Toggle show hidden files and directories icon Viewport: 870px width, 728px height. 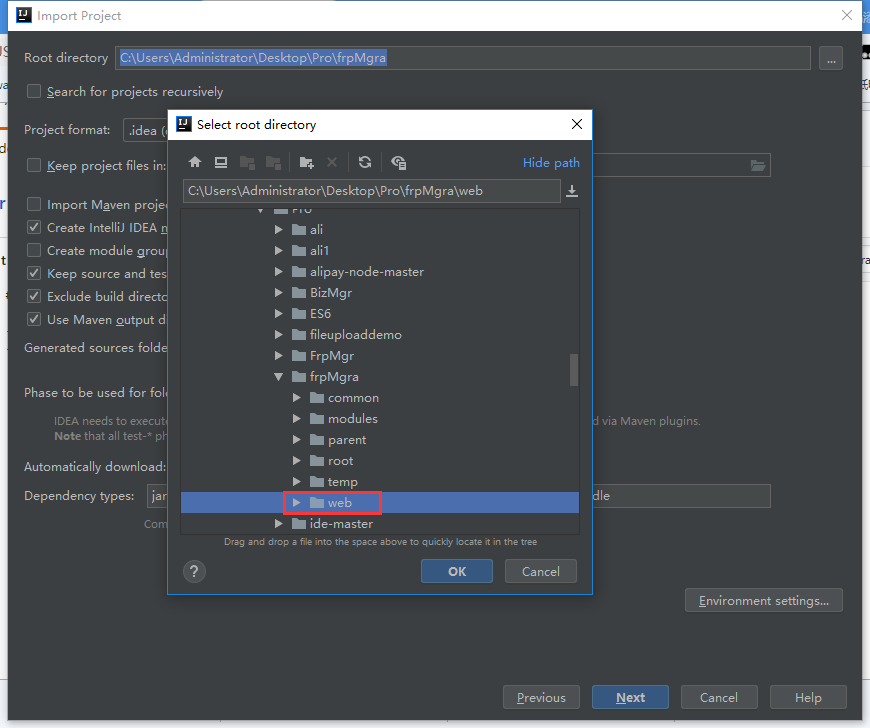coord(399,162)
